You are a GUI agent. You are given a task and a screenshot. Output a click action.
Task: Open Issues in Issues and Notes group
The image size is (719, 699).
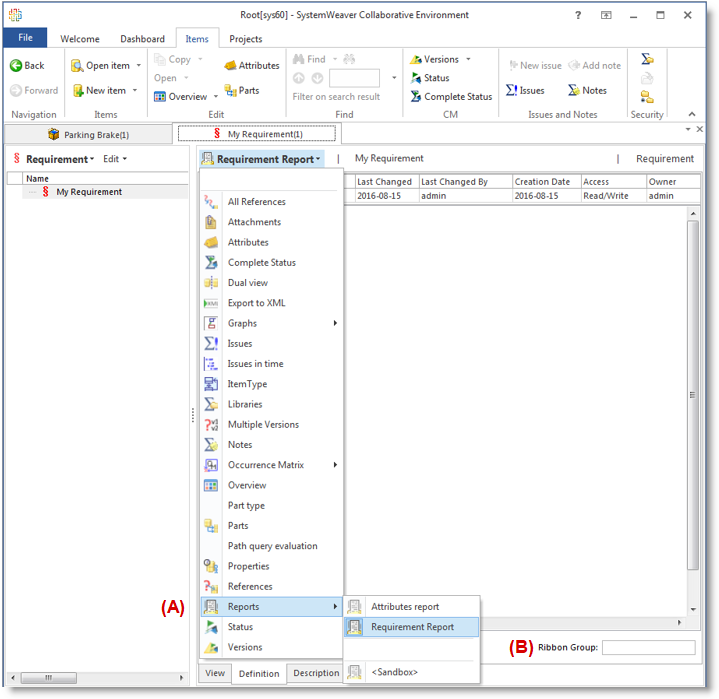tap(525, 90)
